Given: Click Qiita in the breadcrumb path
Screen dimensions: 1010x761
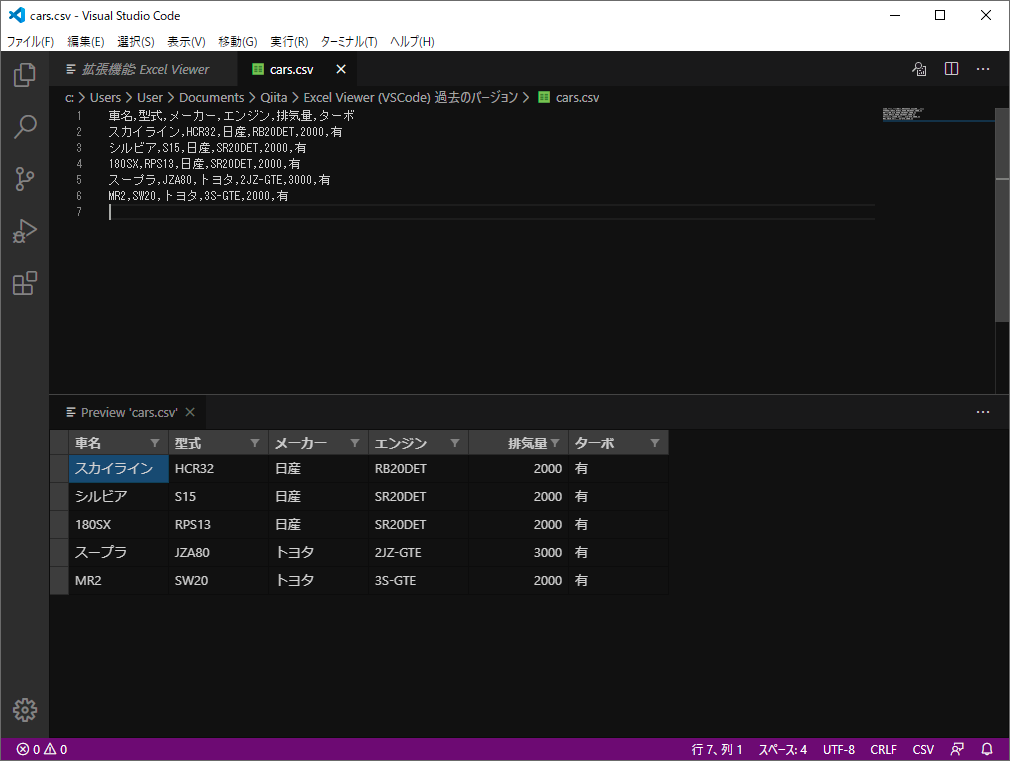Looking at the screenshot, I should [274, 97].
